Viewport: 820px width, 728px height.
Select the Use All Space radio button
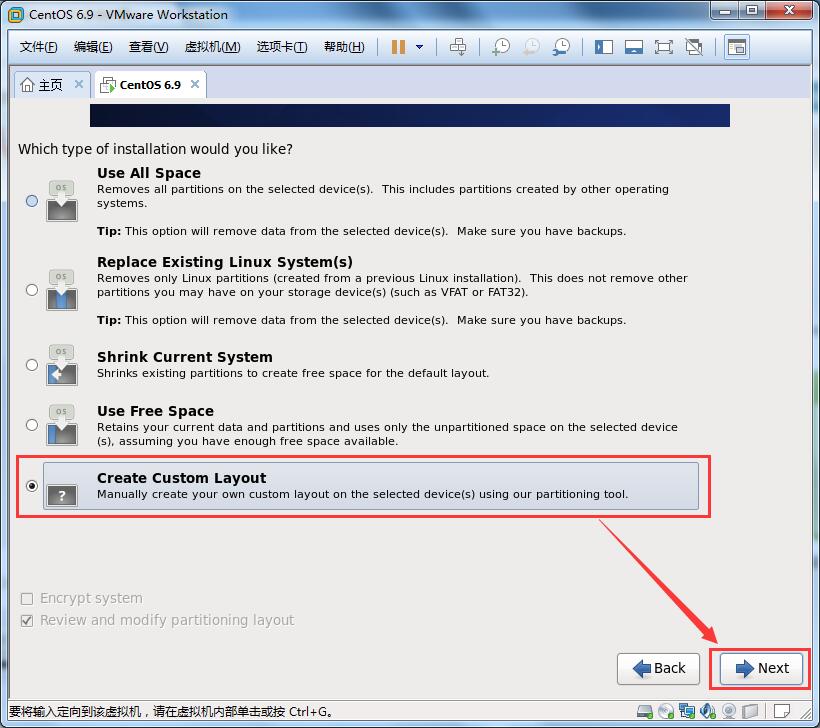[32, 201]
